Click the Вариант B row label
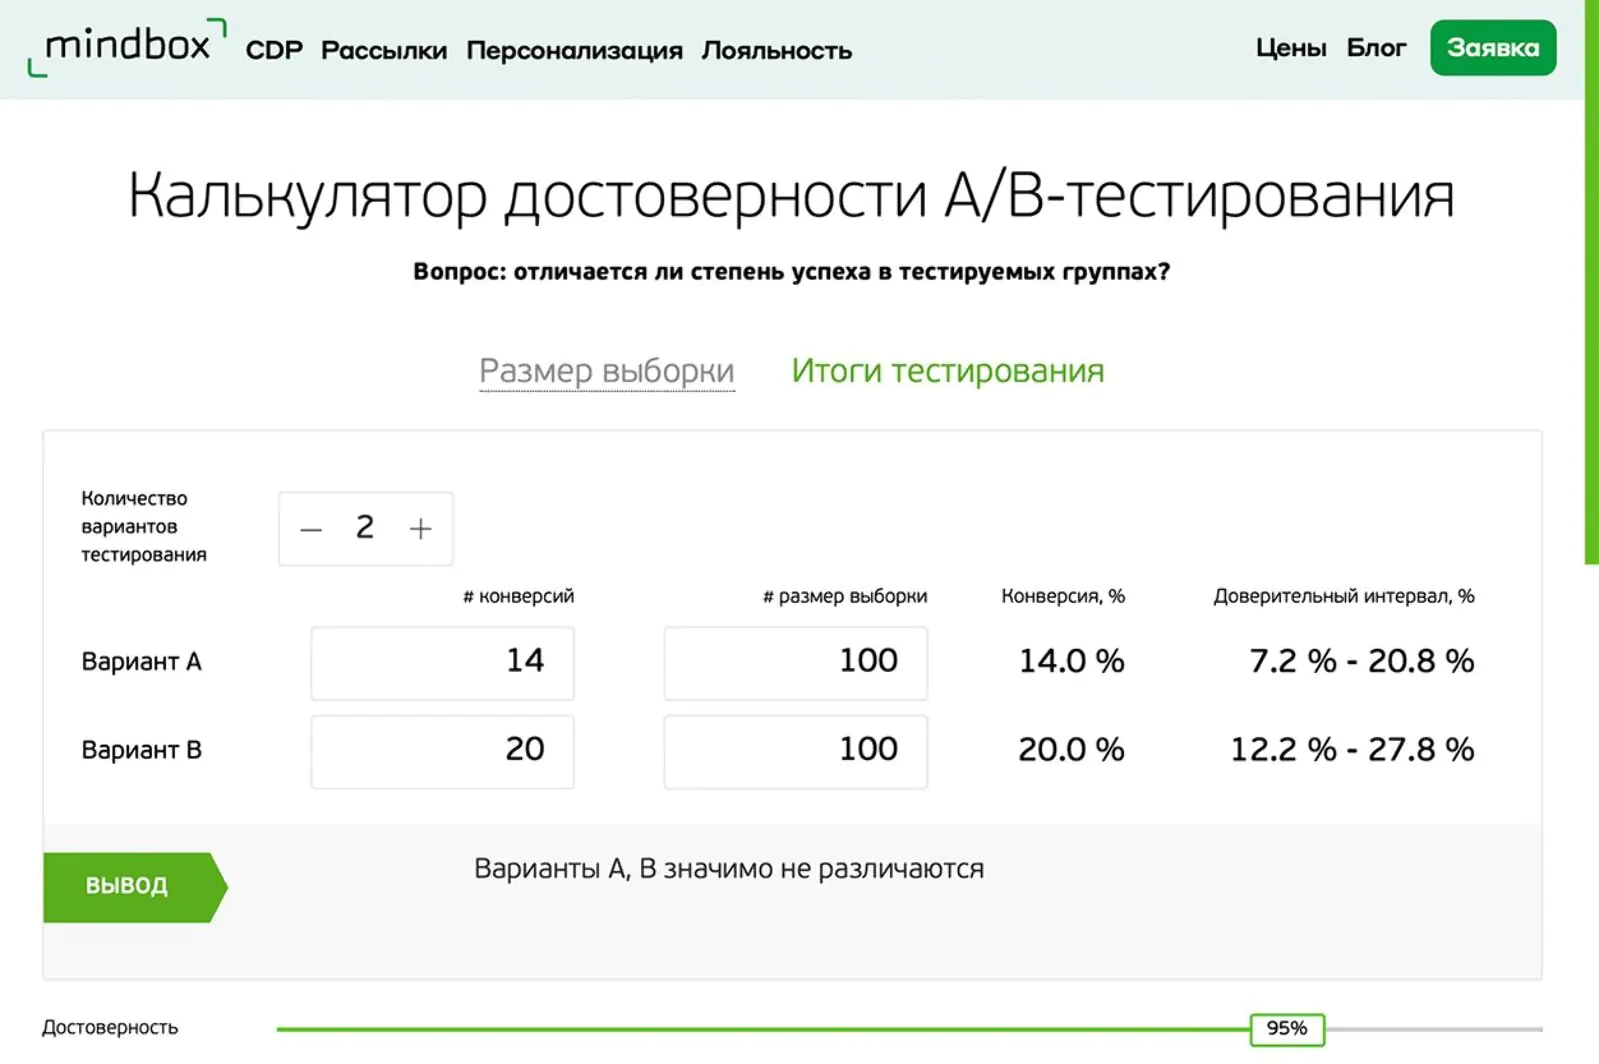Screen dimensions: 1599x1064 [141, 750]
